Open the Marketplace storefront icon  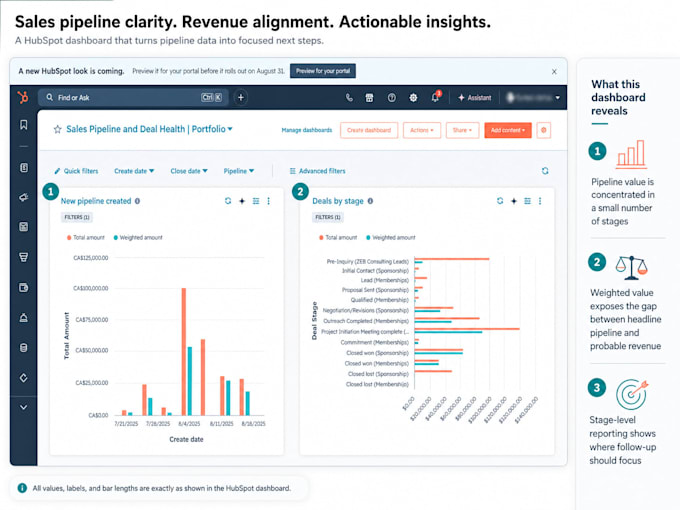pos(369,98)
